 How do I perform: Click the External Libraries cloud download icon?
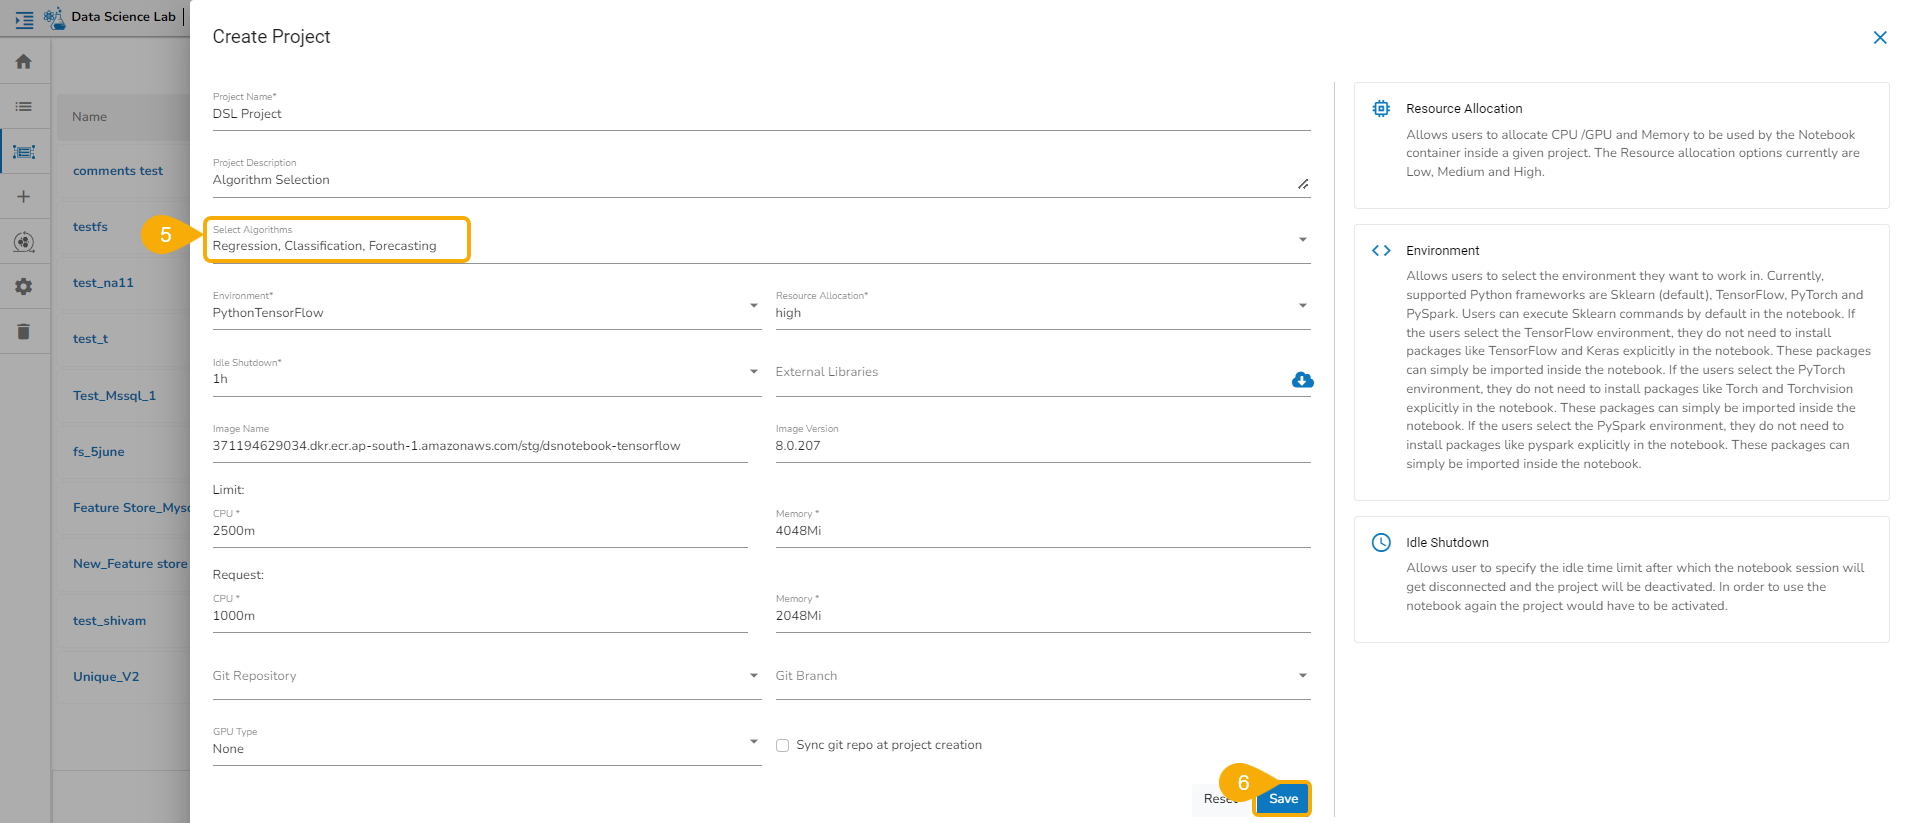coord(1302,380)
